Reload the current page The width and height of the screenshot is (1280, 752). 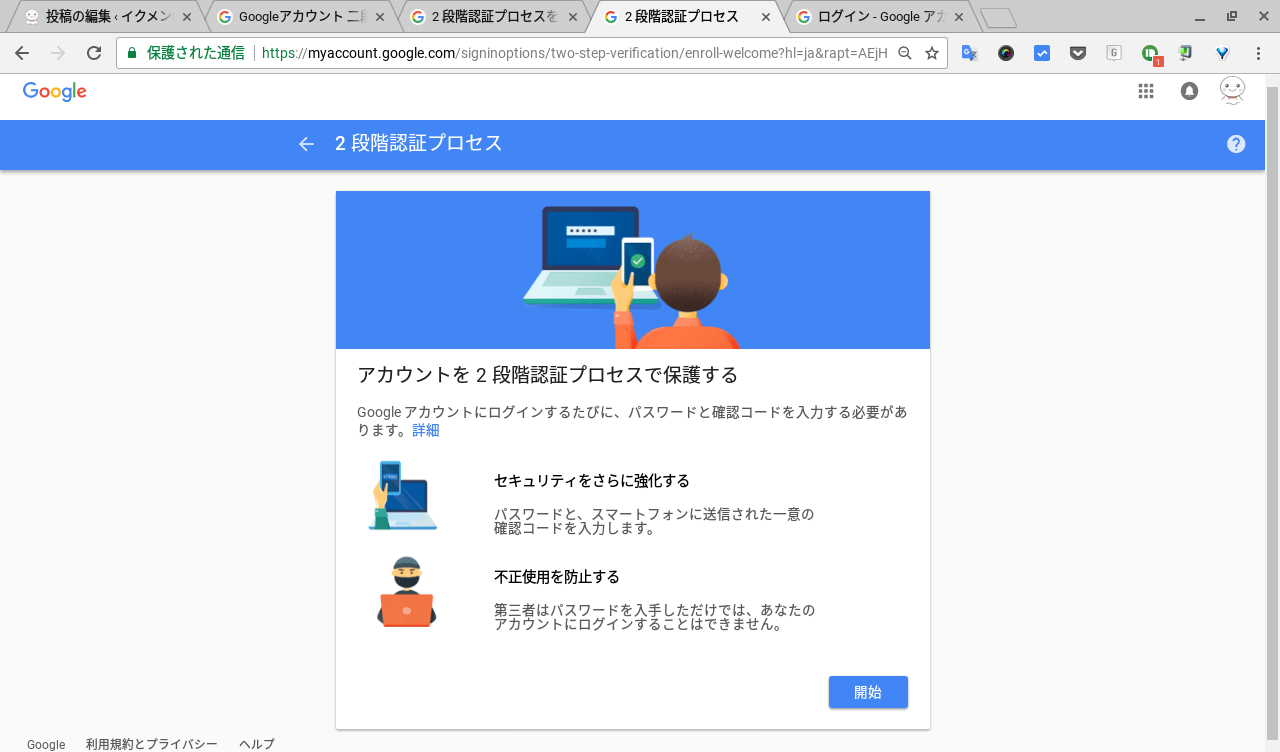[94, 53]
